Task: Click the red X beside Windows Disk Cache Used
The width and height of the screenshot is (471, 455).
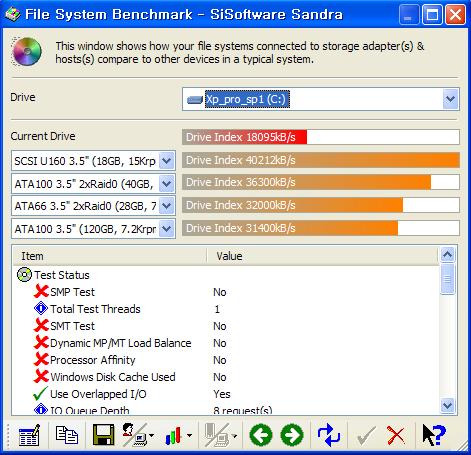Action: point(41,376)
